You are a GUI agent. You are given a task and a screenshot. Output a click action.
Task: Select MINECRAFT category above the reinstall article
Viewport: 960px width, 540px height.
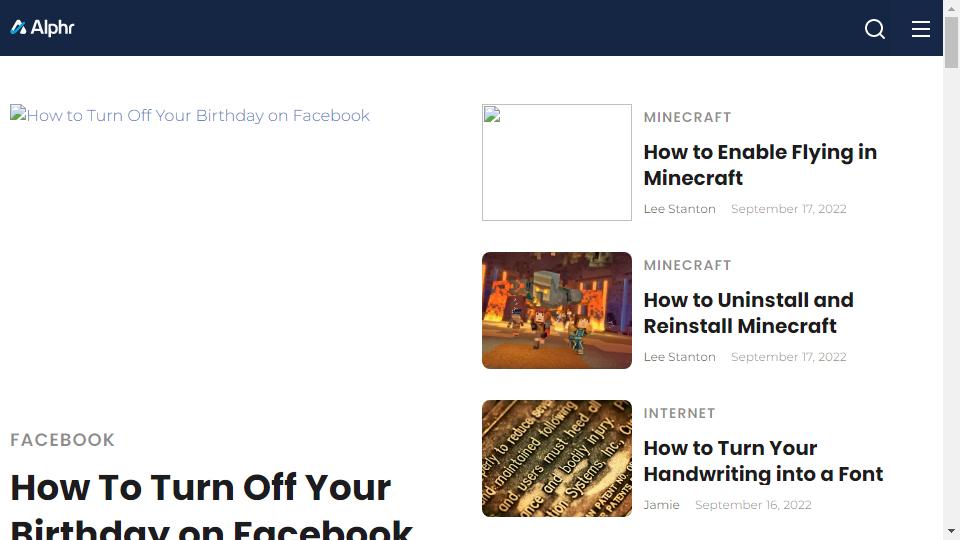pos(687,265)
